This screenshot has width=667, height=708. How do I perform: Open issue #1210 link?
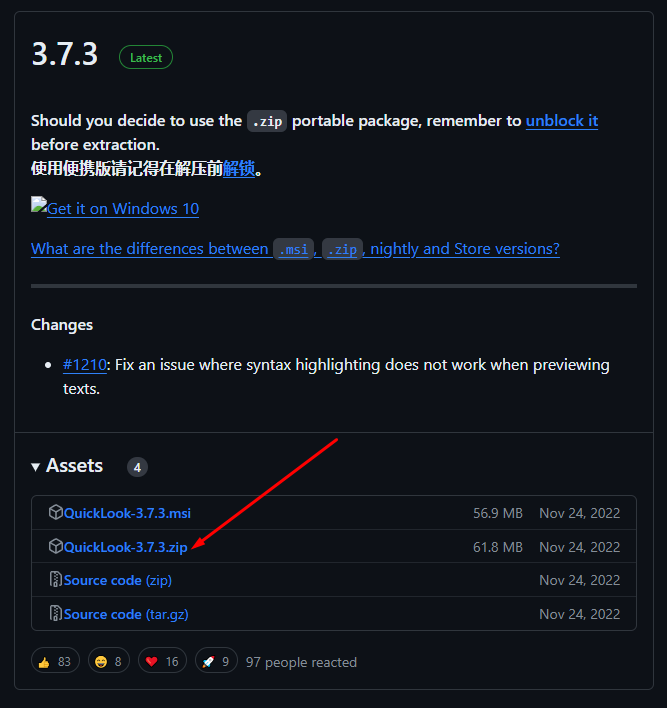point(84,364)
